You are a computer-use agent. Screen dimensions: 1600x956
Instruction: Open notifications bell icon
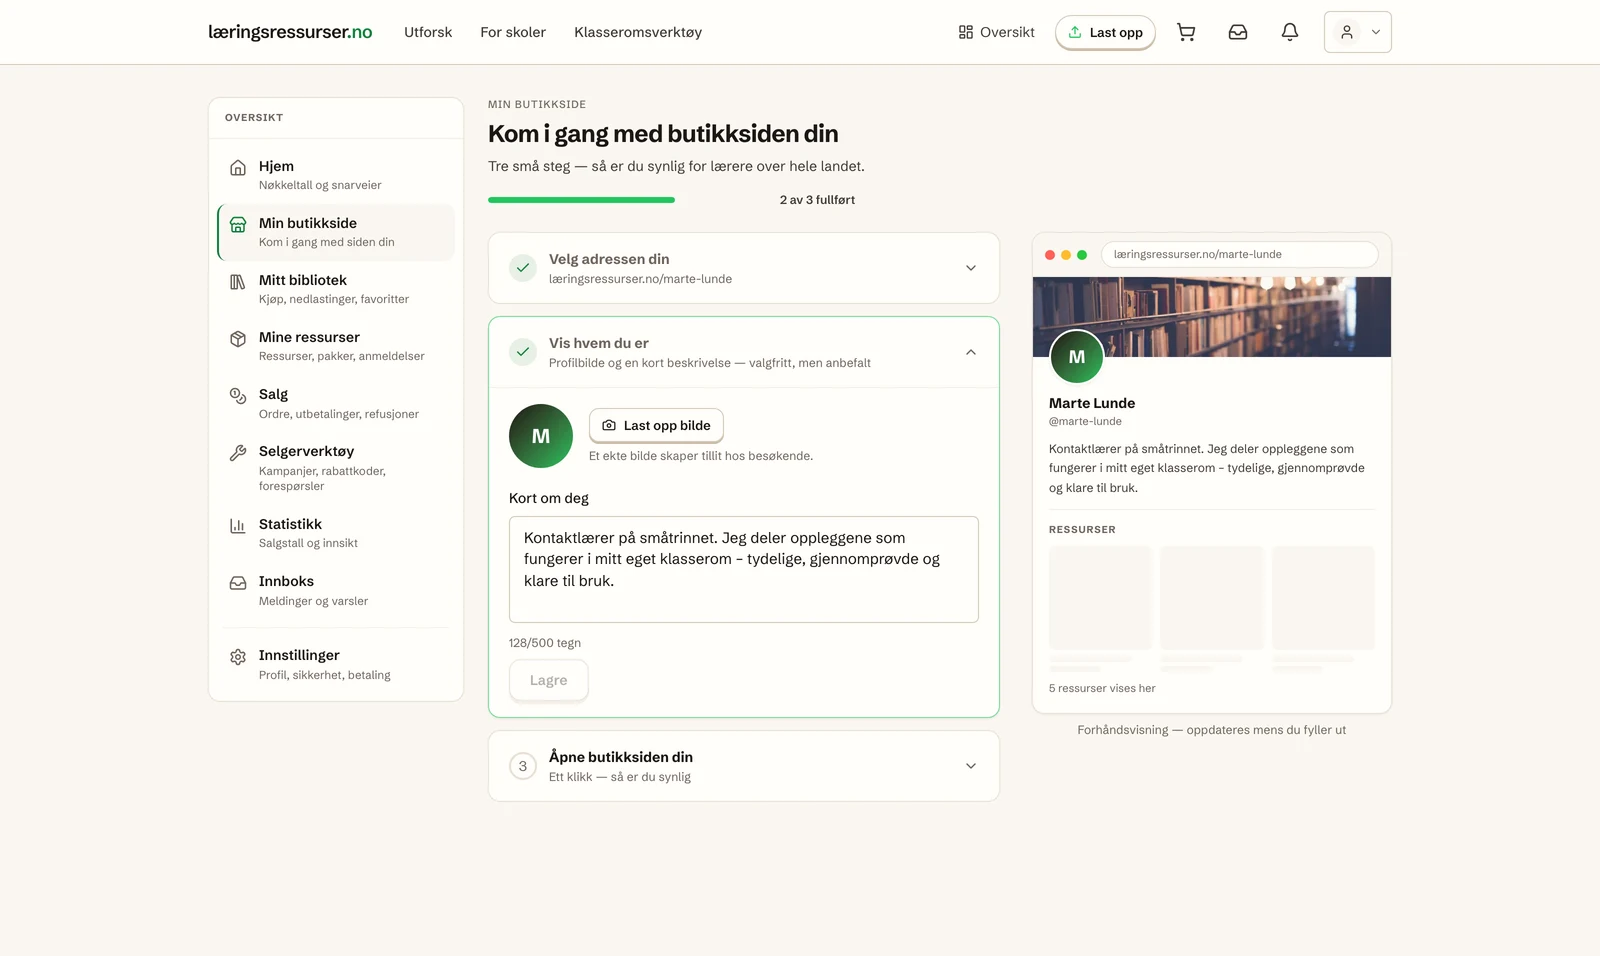(1290, 32)
